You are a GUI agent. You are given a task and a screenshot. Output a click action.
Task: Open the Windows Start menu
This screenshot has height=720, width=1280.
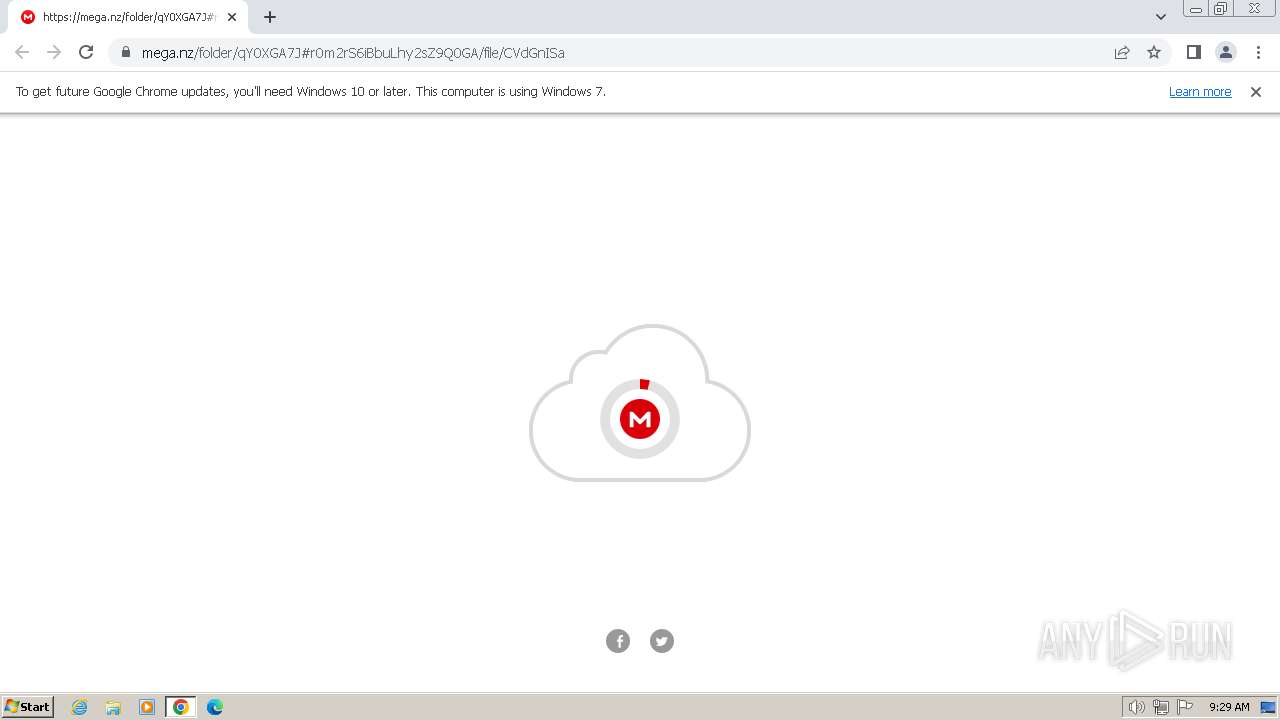click(28, 707)
